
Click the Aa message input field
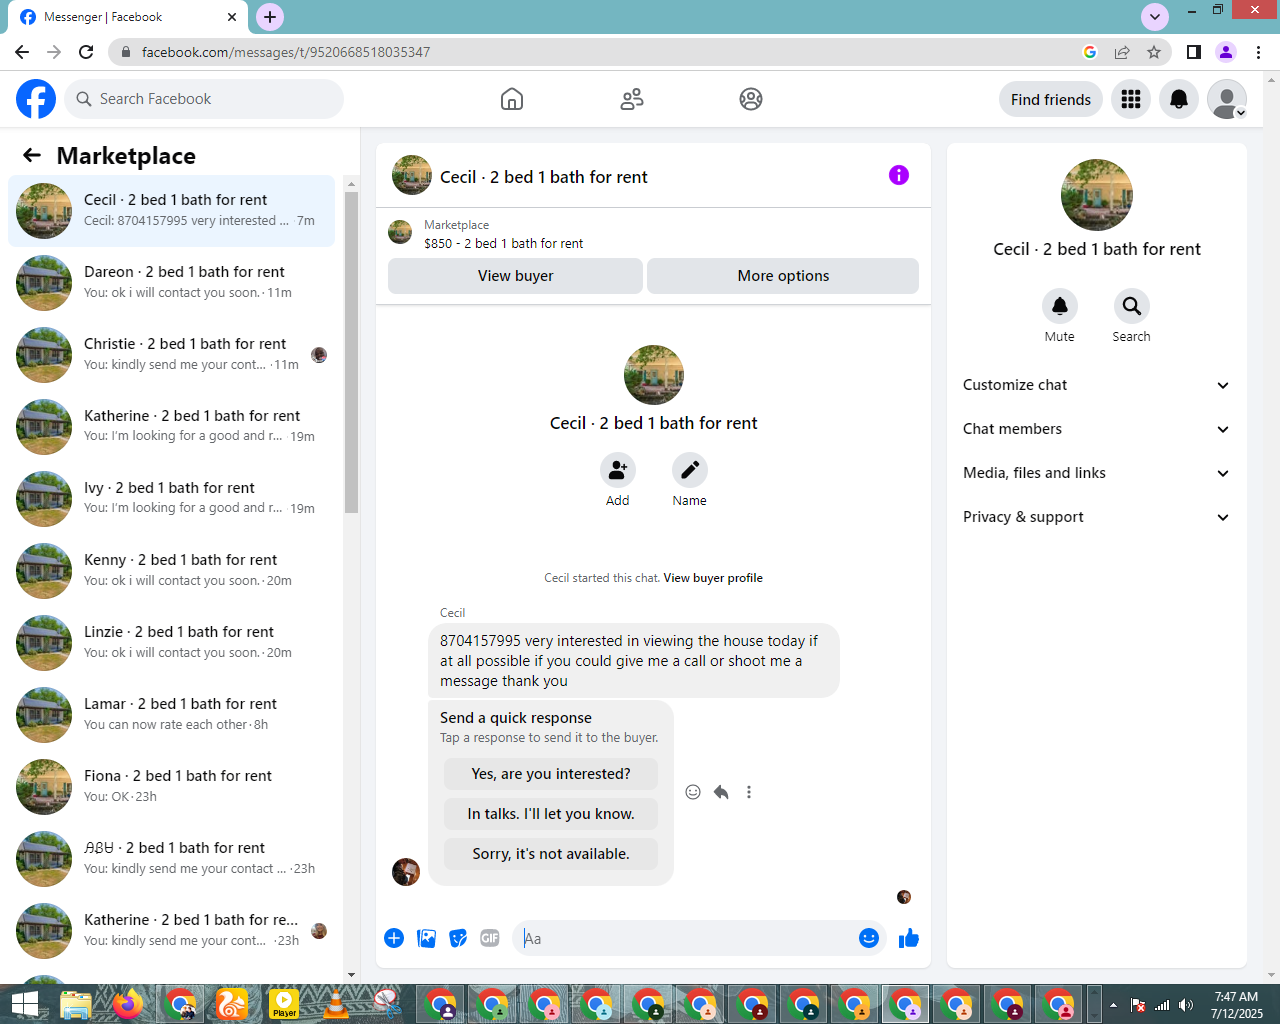click(x=685, y=938)
